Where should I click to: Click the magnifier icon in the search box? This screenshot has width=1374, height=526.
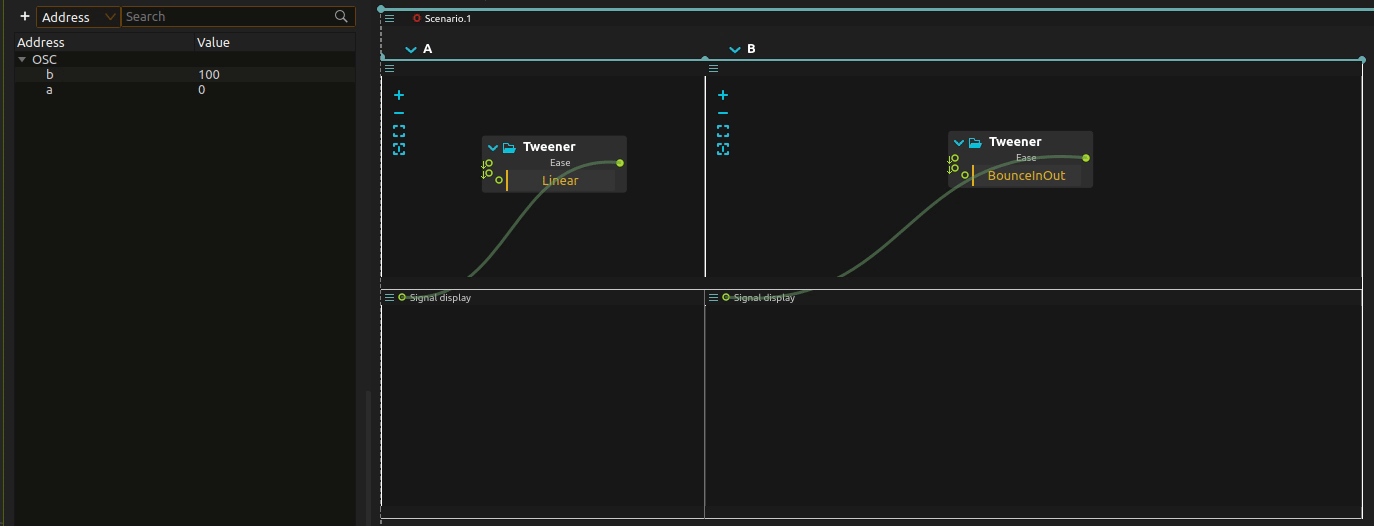pyautogui.click(x=342, y=17)
